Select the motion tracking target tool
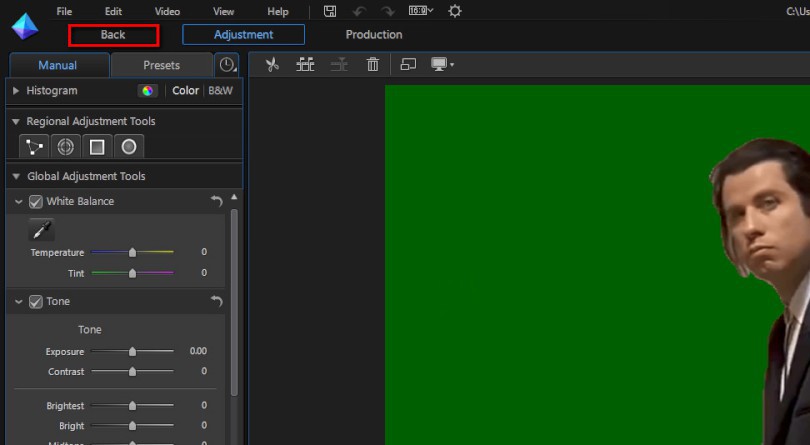810x445 pixels. [x=66, y=147]
